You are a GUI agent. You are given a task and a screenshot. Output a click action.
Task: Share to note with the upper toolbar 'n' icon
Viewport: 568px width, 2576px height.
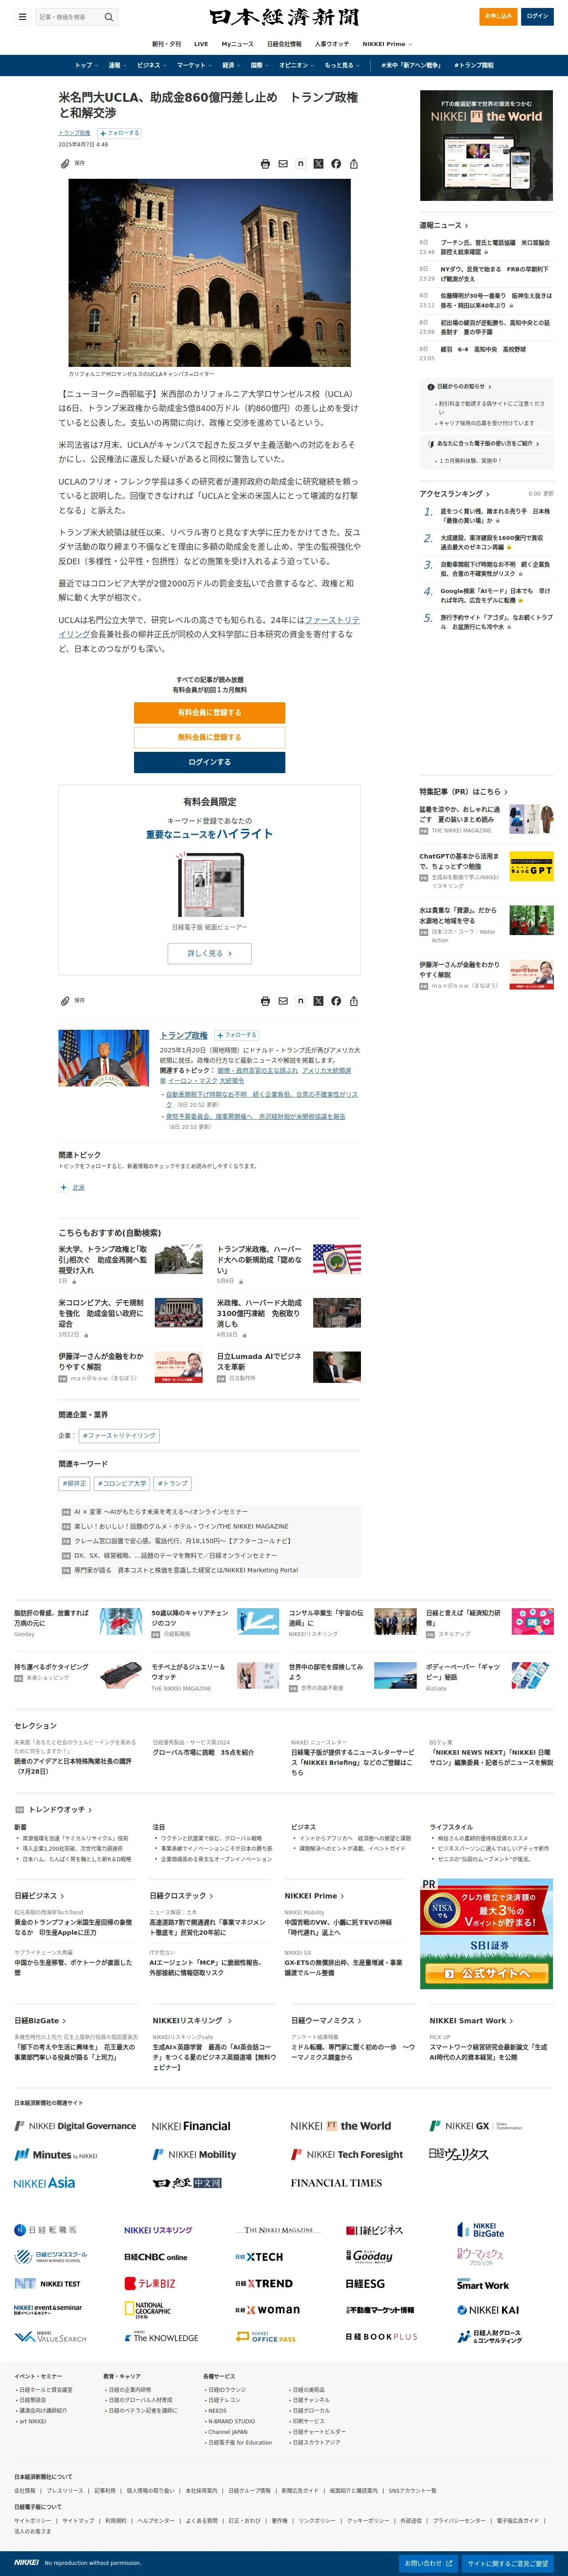point(300,164)
